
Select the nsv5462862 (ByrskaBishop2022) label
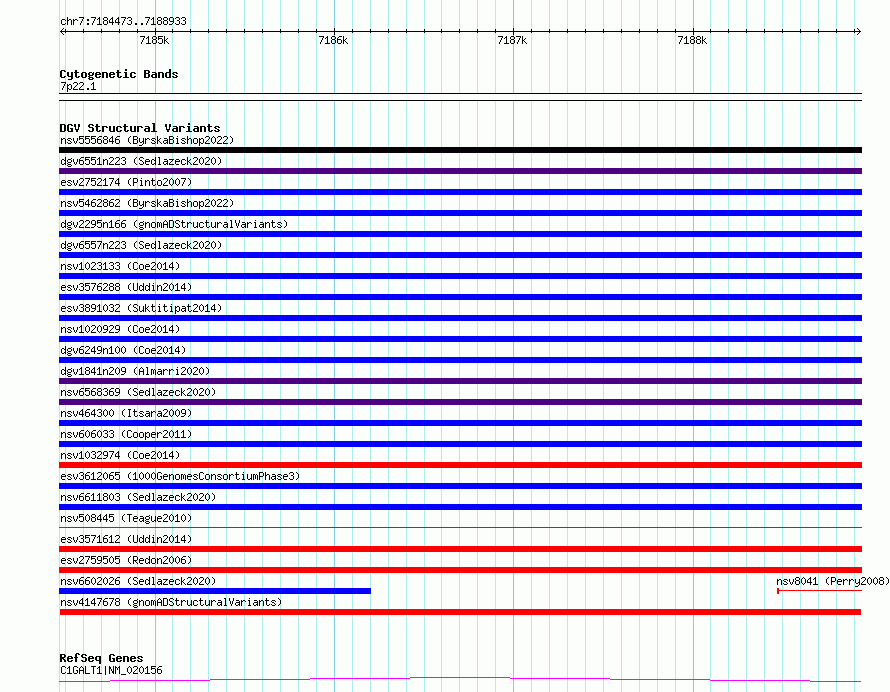[147, 203]
